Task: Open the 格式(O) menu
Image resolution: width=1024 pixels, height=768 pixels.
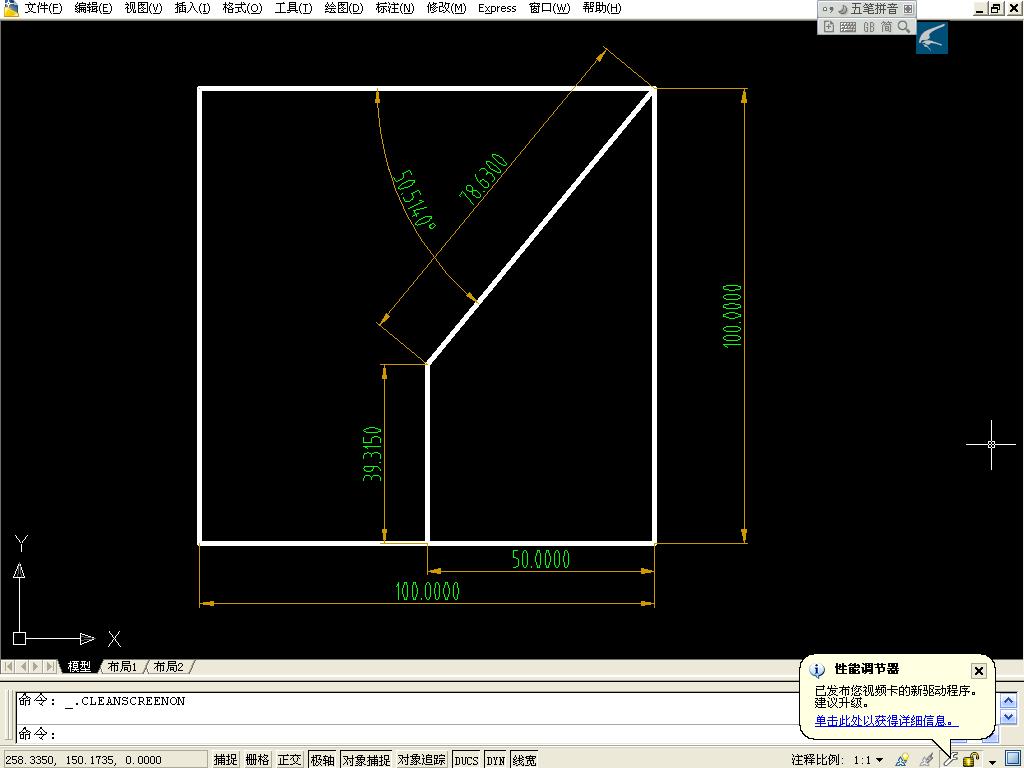Action: [242, 8]
